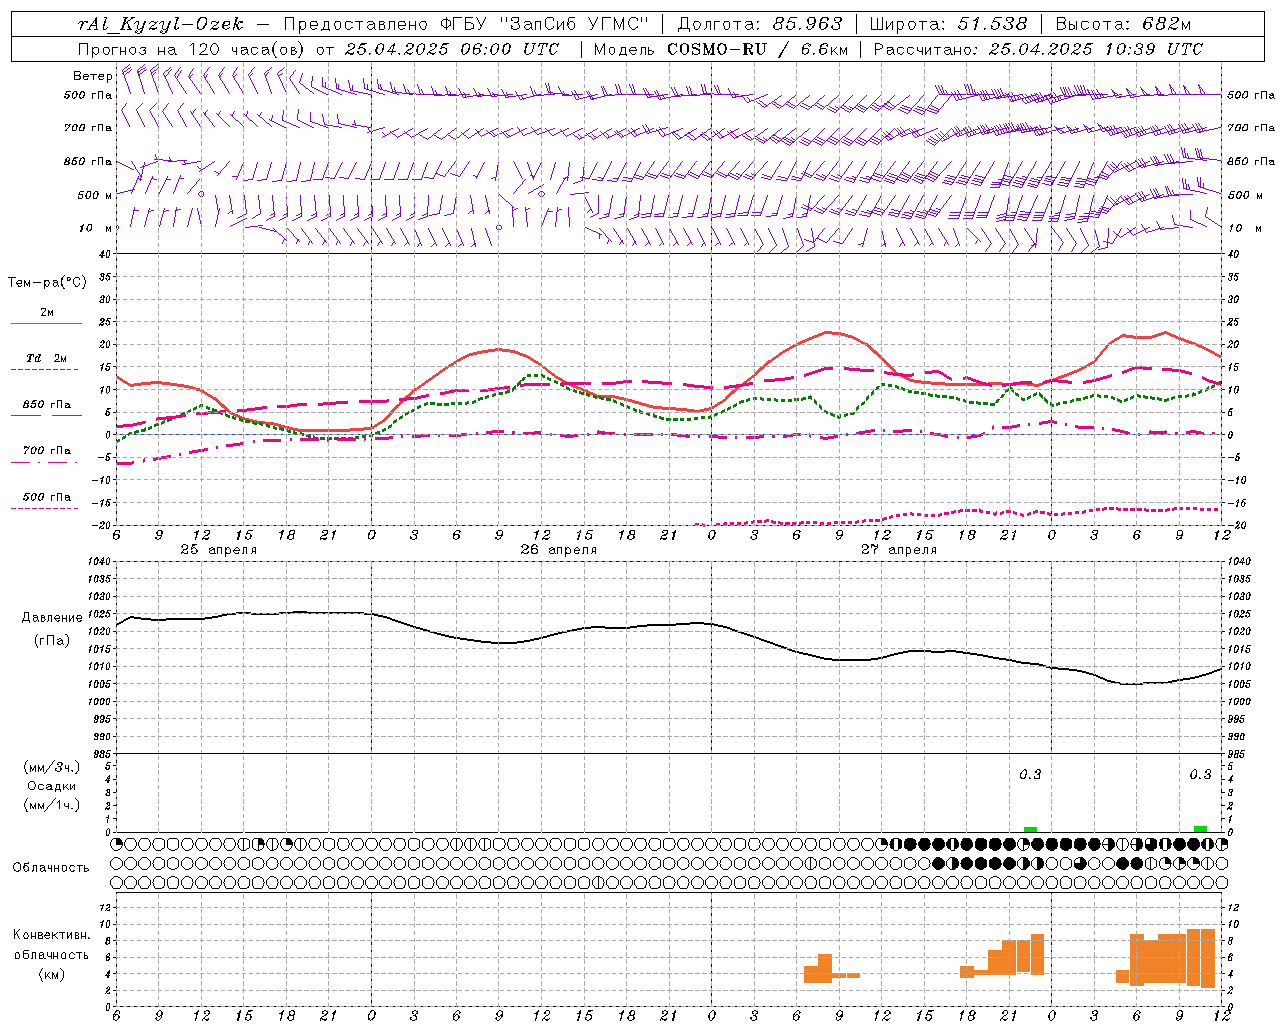Select the Широта: 51.538 value
1280x1024 pixels.
948,24
